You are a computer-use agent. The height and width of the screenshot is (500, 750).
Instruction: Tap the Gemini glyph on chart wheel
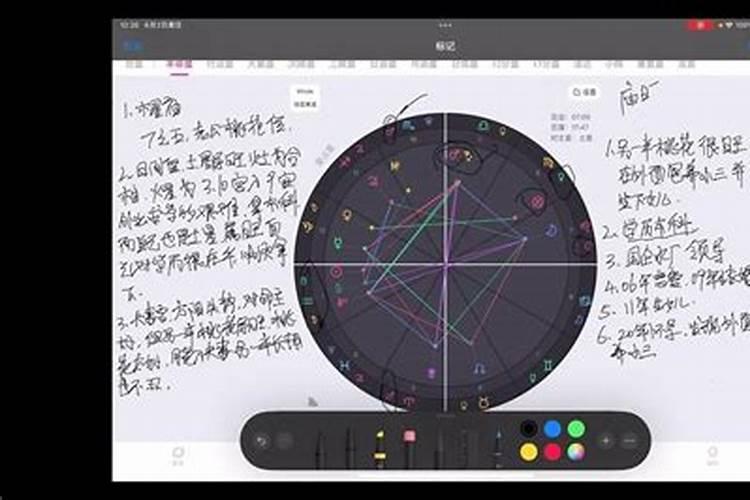[548, 367]
